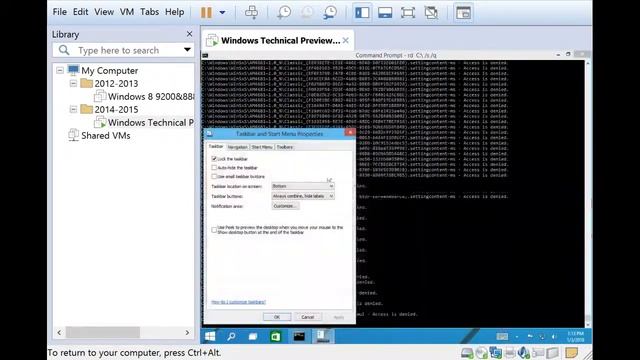Toggle the library sidebar view icon
640x360 pixels.
pos(362,13)
